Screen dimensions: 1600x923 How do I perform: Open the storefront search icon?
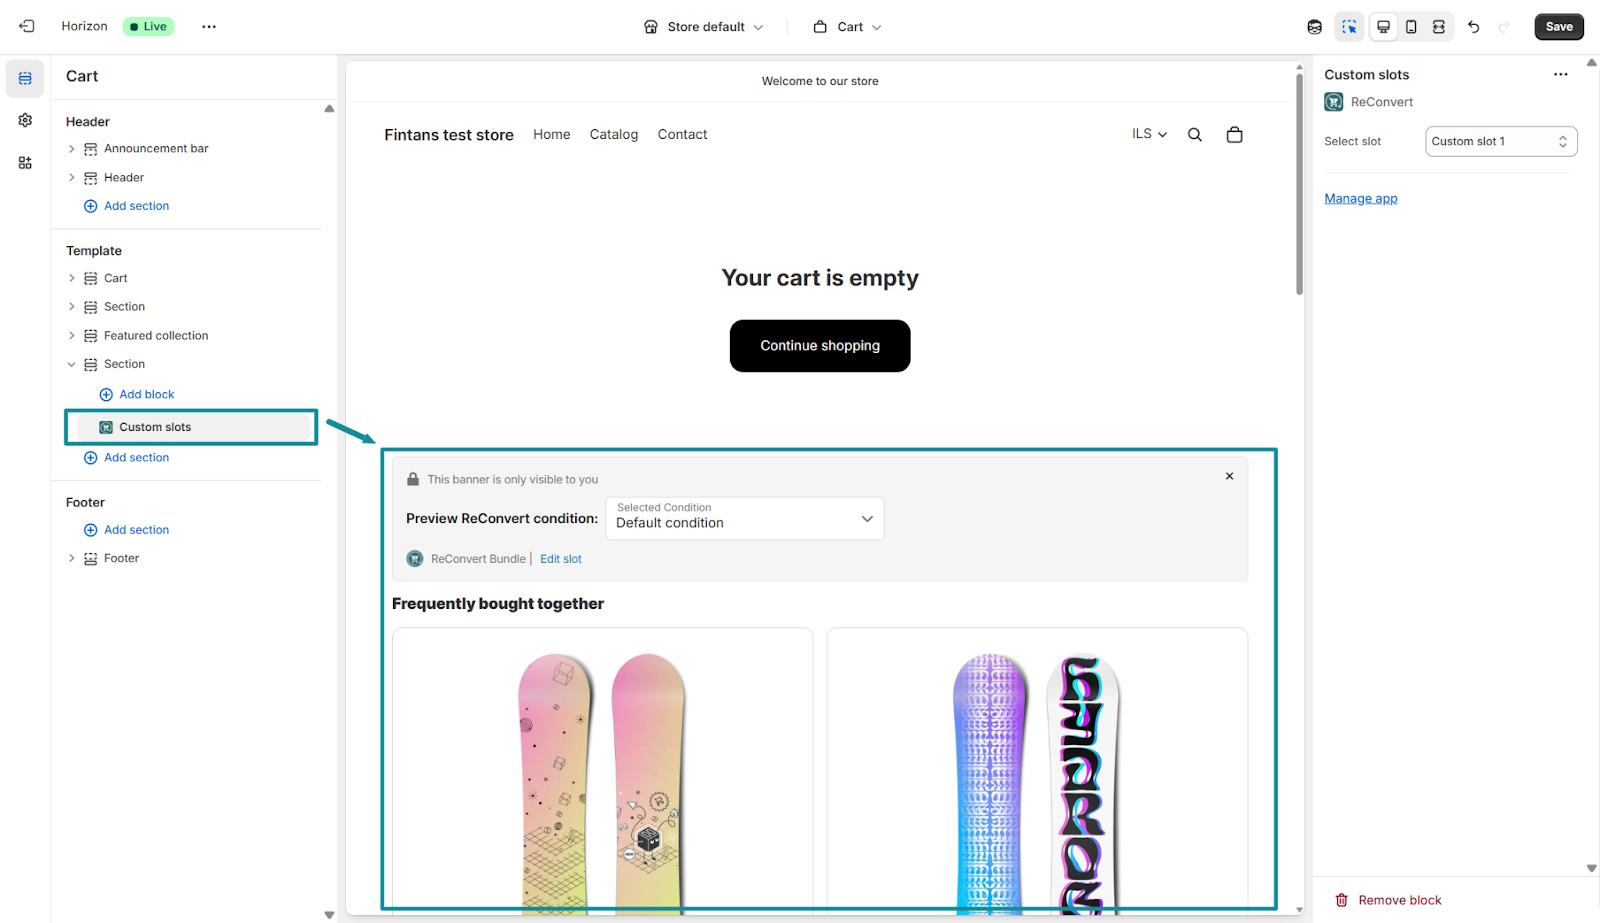pyautogui.click(x=1194, y=135)
